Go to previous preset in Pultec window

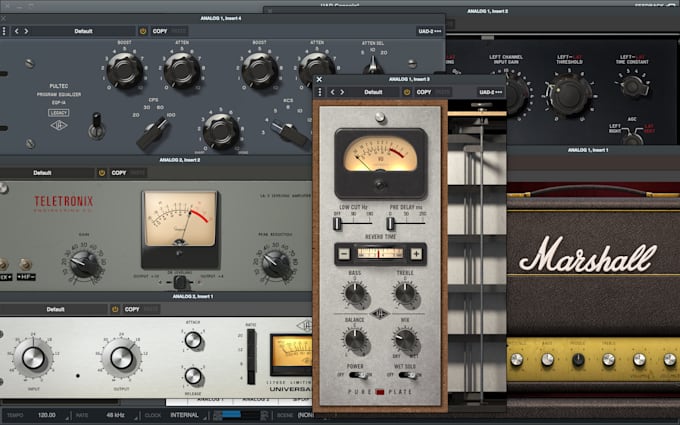point(16,31)
